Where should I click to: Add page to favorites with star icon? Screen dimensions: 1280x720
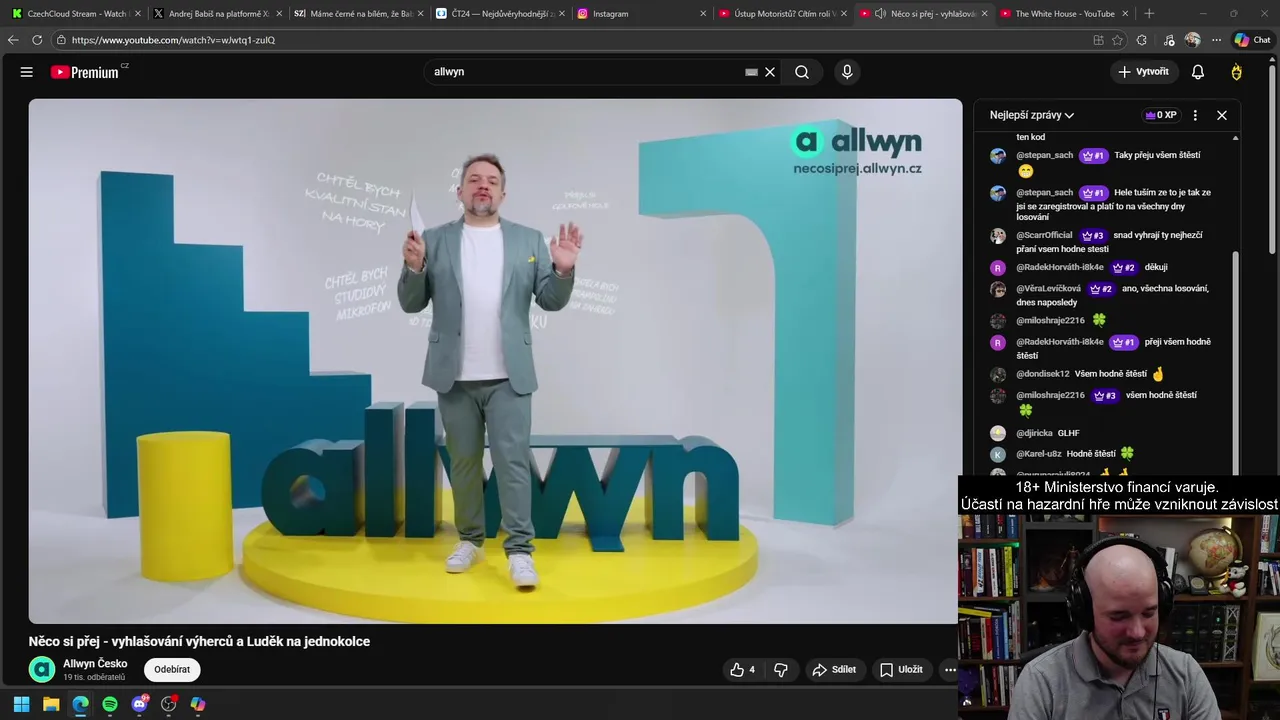[x=1118, y=40]
